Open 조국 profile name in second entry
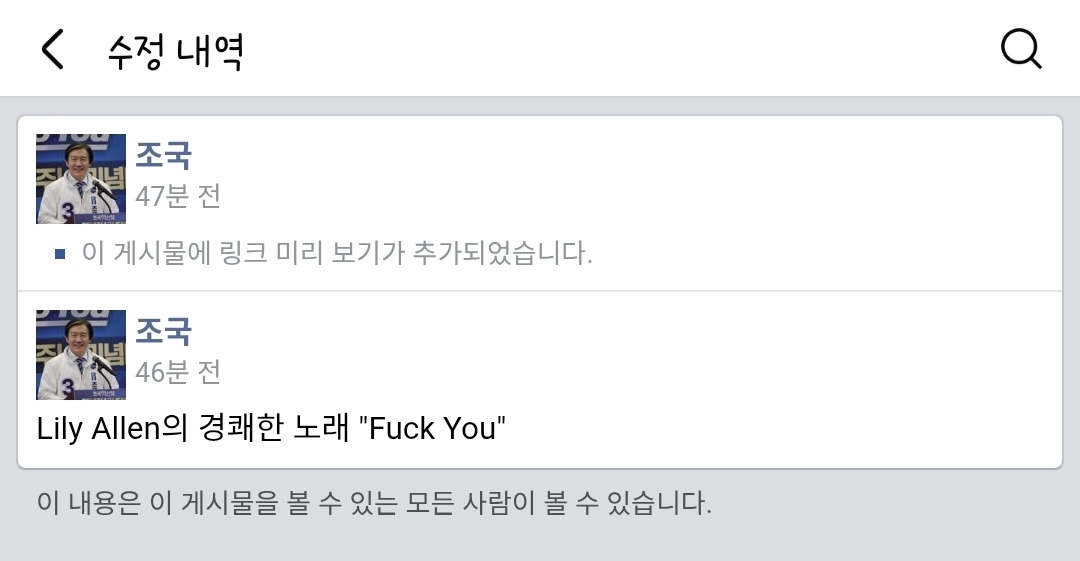This screenshot has height=561, width=1080. (163, 330)
